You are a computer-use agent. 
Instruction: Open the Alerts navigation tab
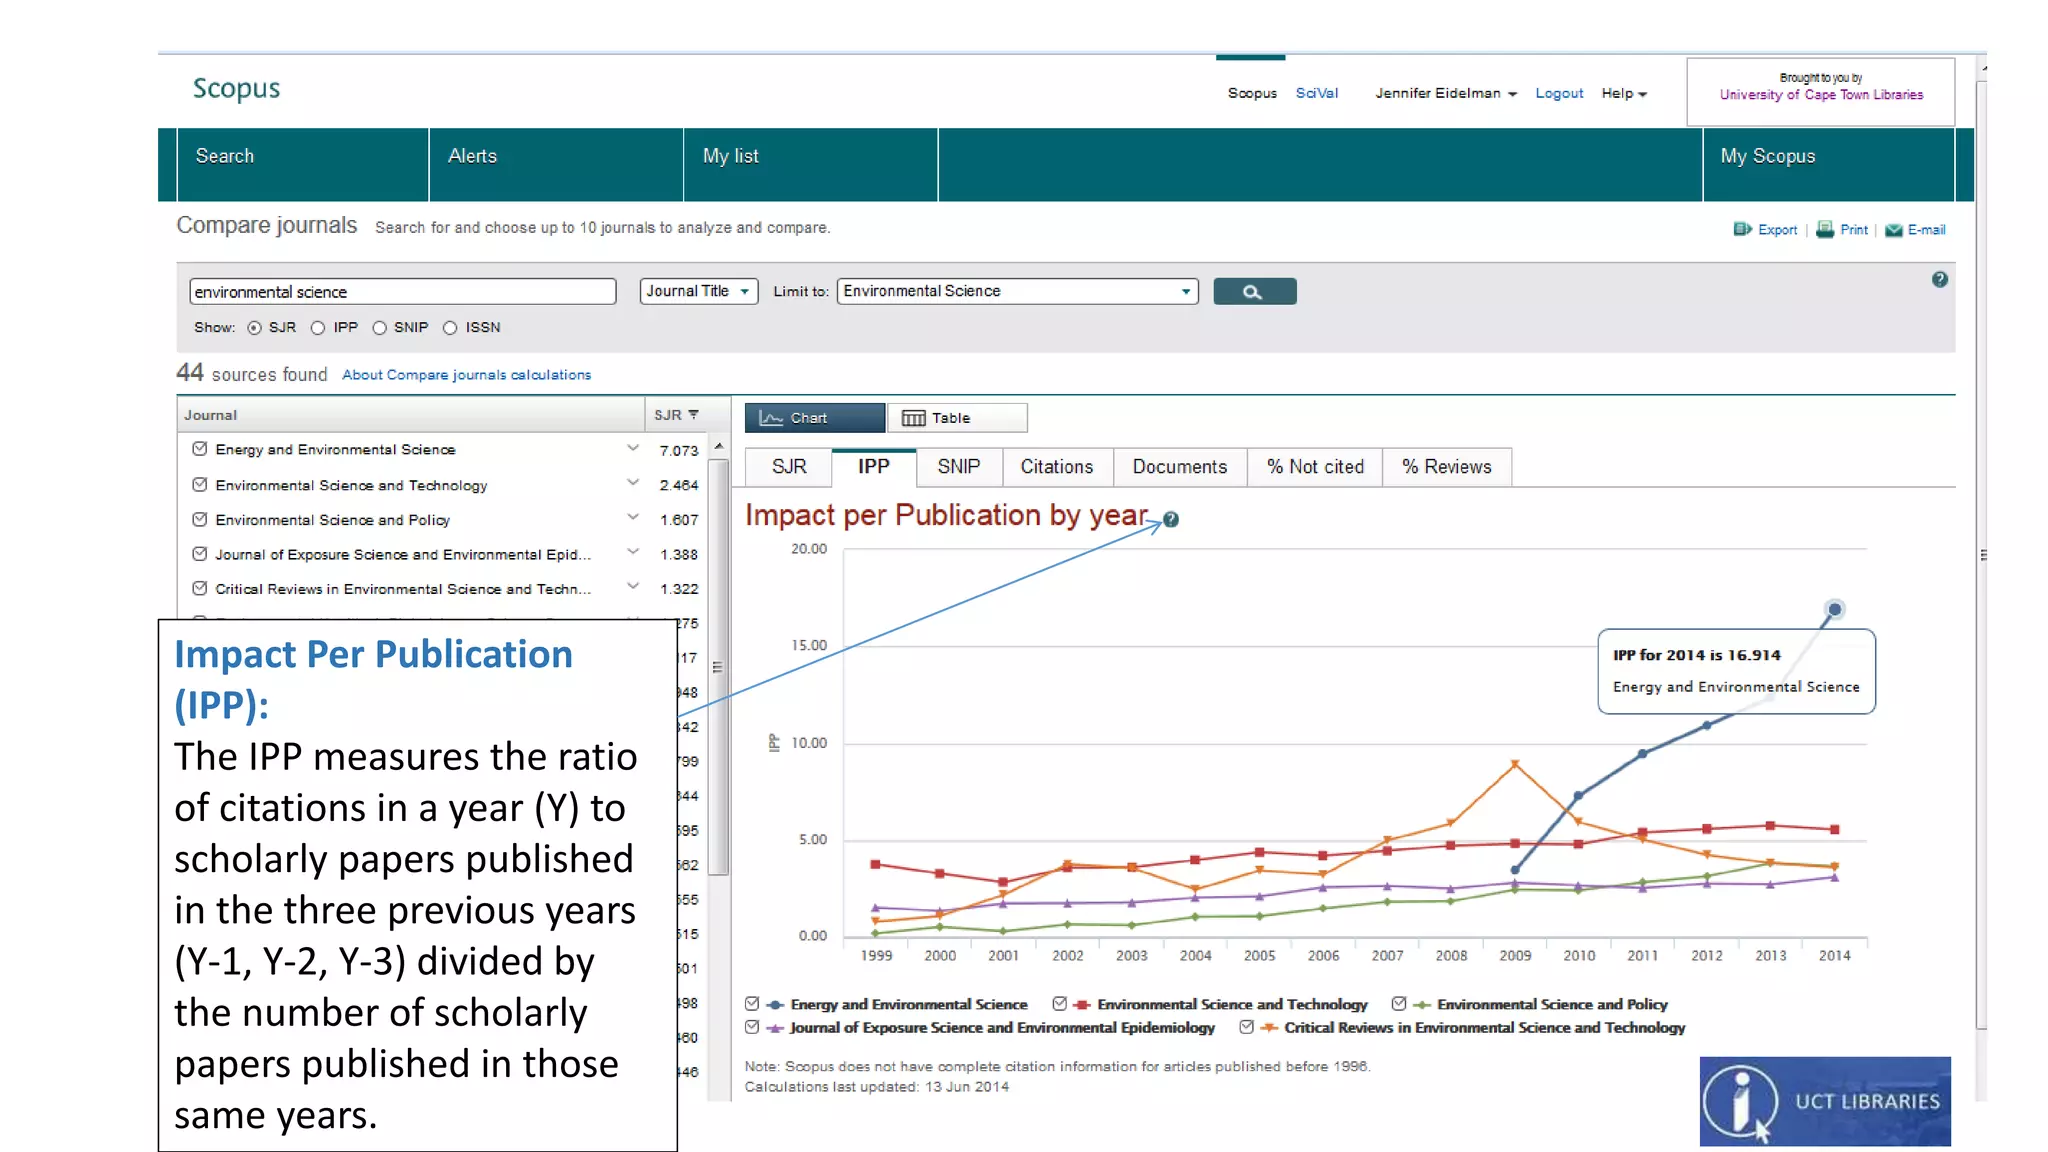556,165
